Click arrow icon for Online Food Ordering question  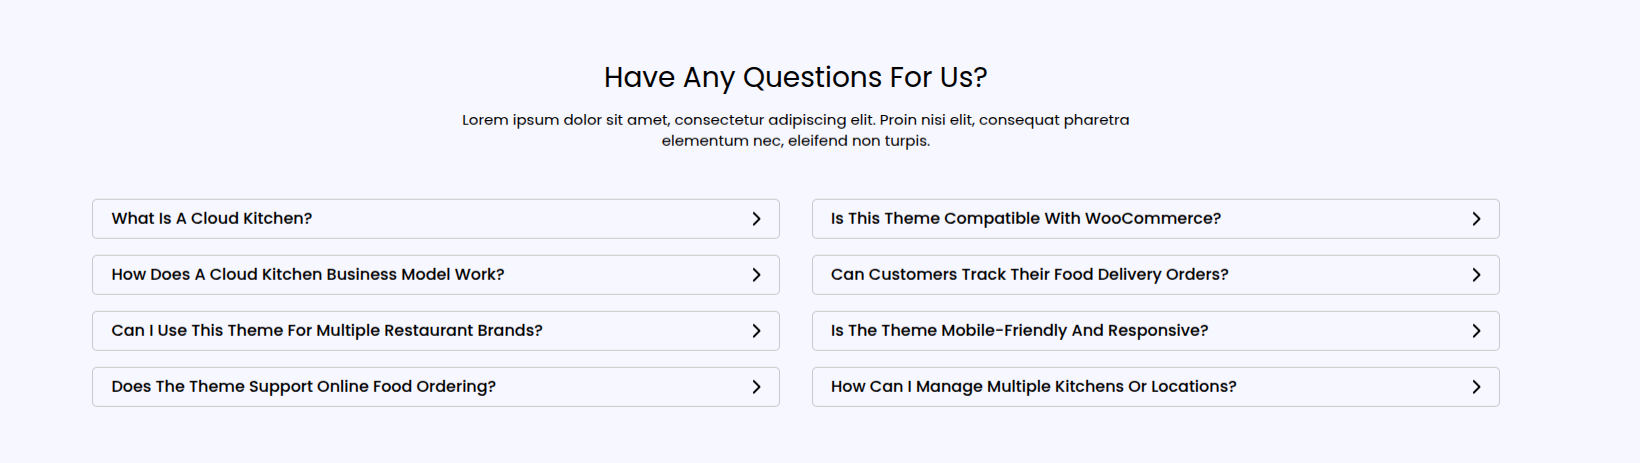(x=756, y=387)
